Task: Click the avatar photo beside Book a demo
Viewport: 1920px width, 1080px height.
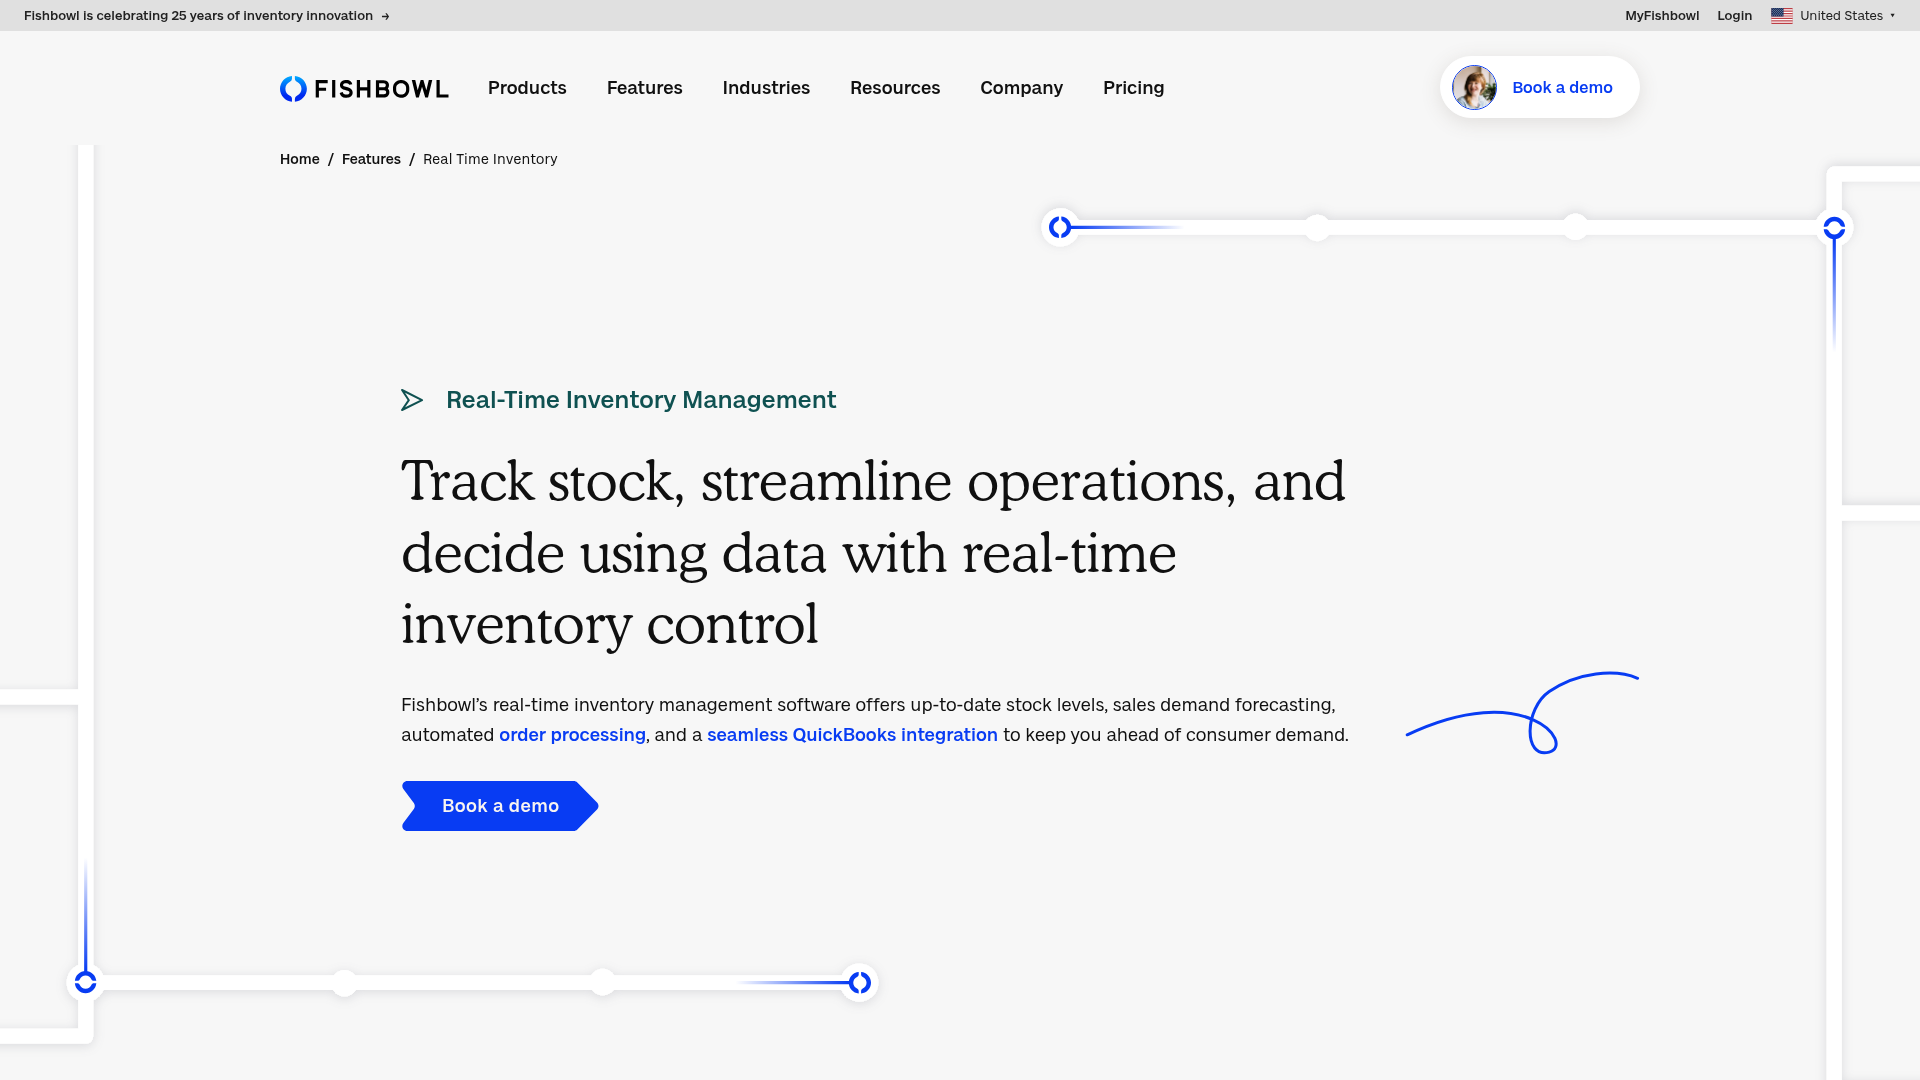Action: 1474,88
